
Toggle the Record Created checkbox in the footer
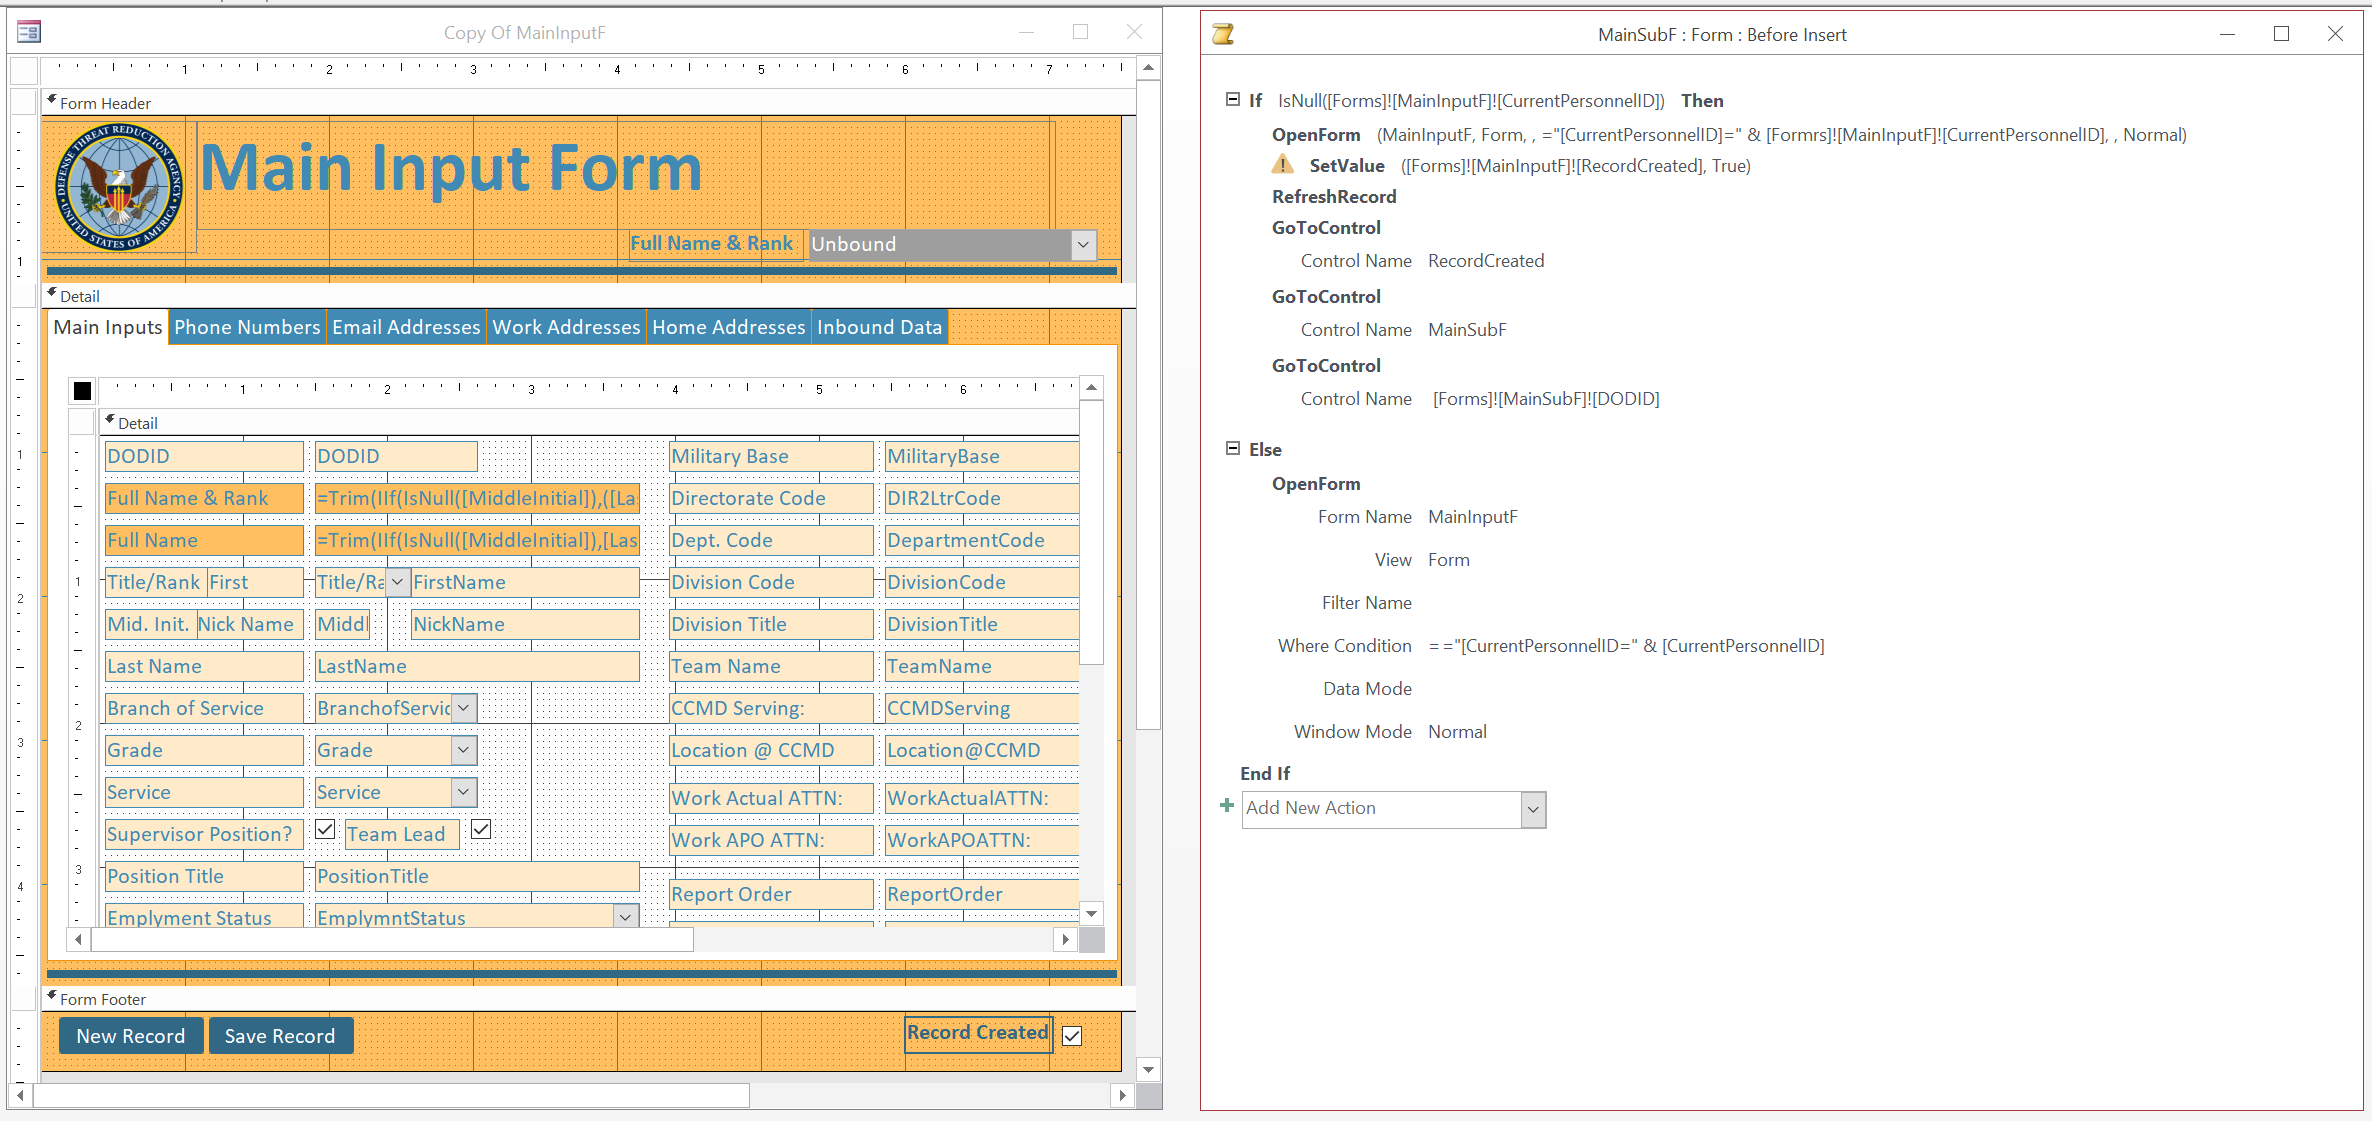1070,1036
